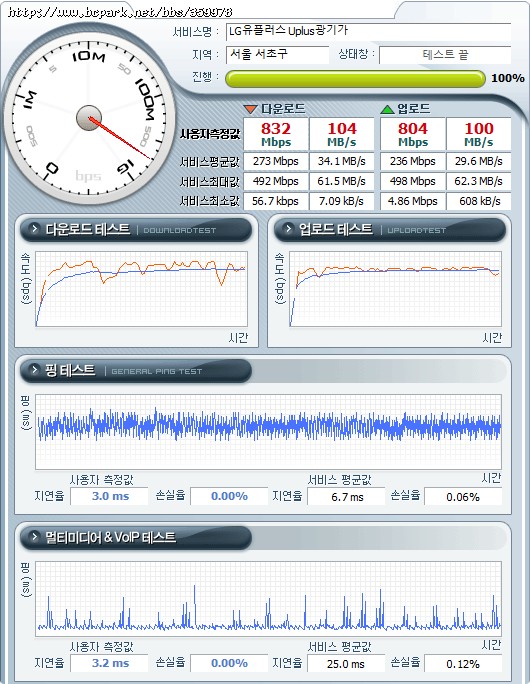Click the ping service loss 0.06%
Screen dimensions: 530x684
pos(463,496)
